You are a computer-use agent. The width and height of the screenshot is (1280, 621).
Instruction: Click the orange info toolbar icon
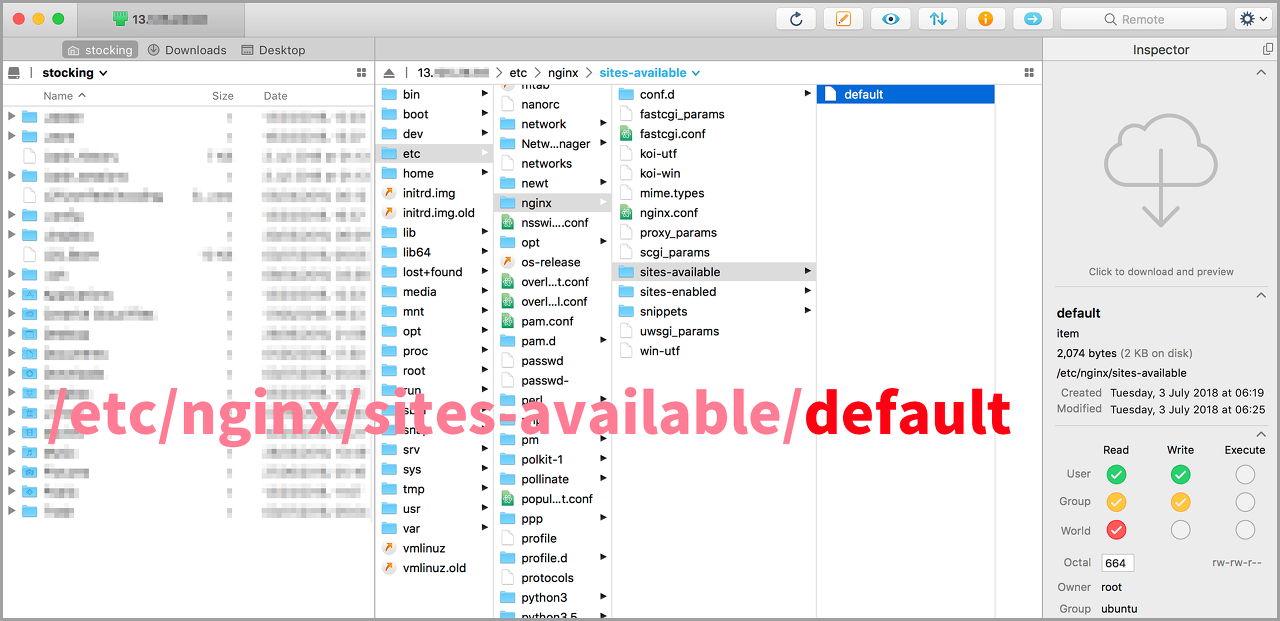[x=985, y=19]
